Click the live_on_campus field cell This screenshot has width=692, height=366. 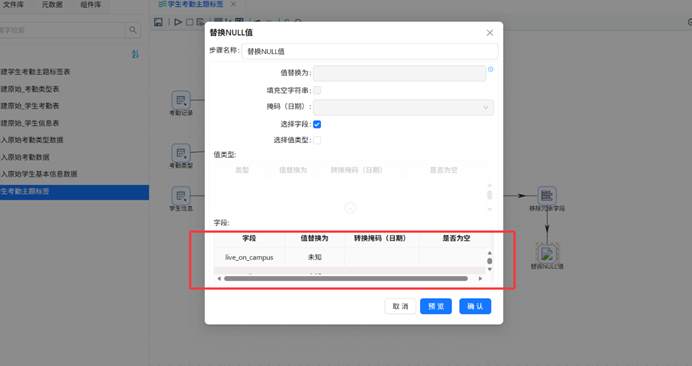[x=249, y=257]
